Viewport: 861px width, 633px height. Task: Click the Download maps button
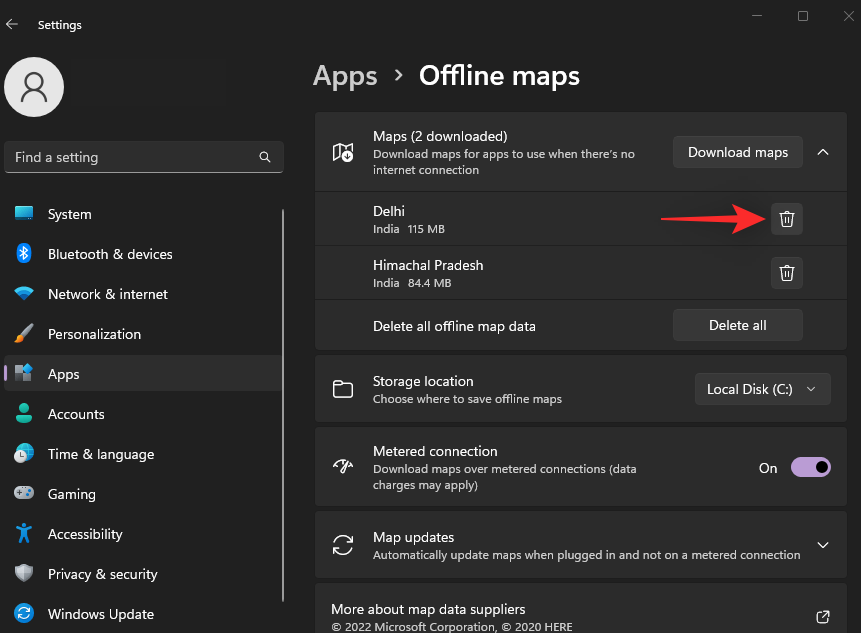pos(737,152)
